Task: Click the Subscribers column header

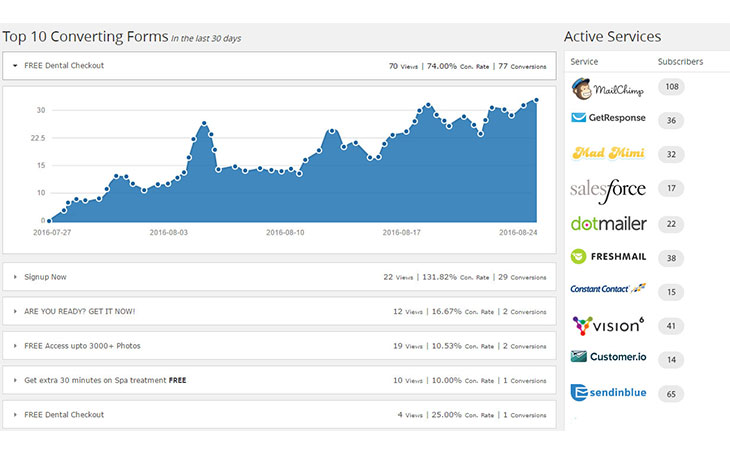Action: click(680, 61)
